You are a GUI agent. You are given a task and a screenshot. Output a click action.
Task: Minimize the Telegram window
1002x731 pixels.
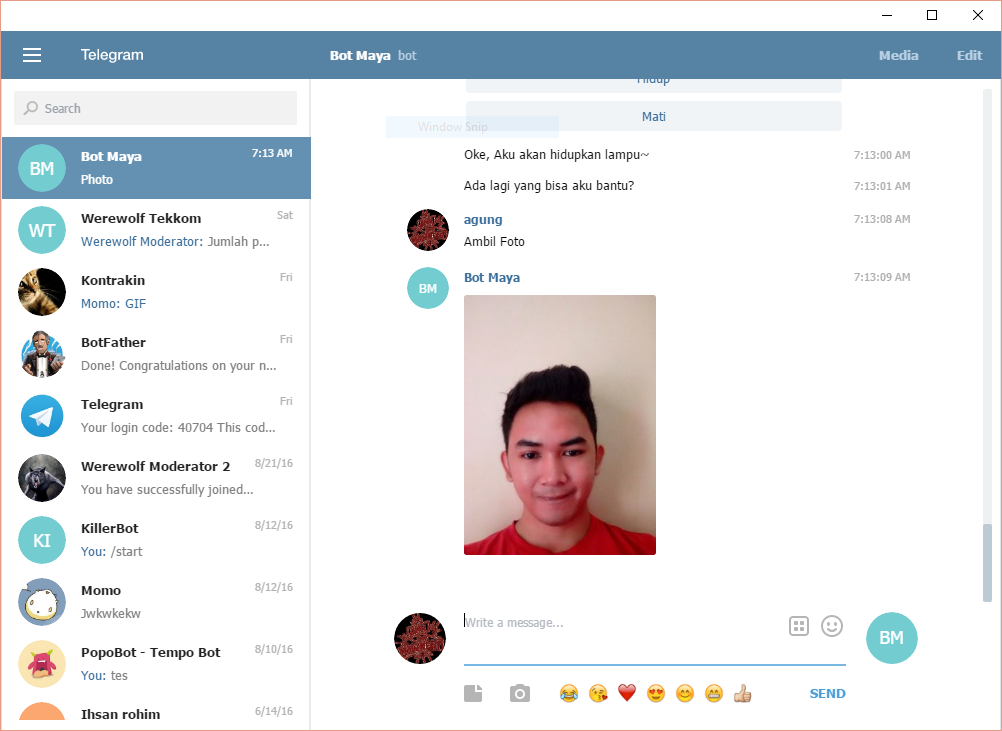887,15
